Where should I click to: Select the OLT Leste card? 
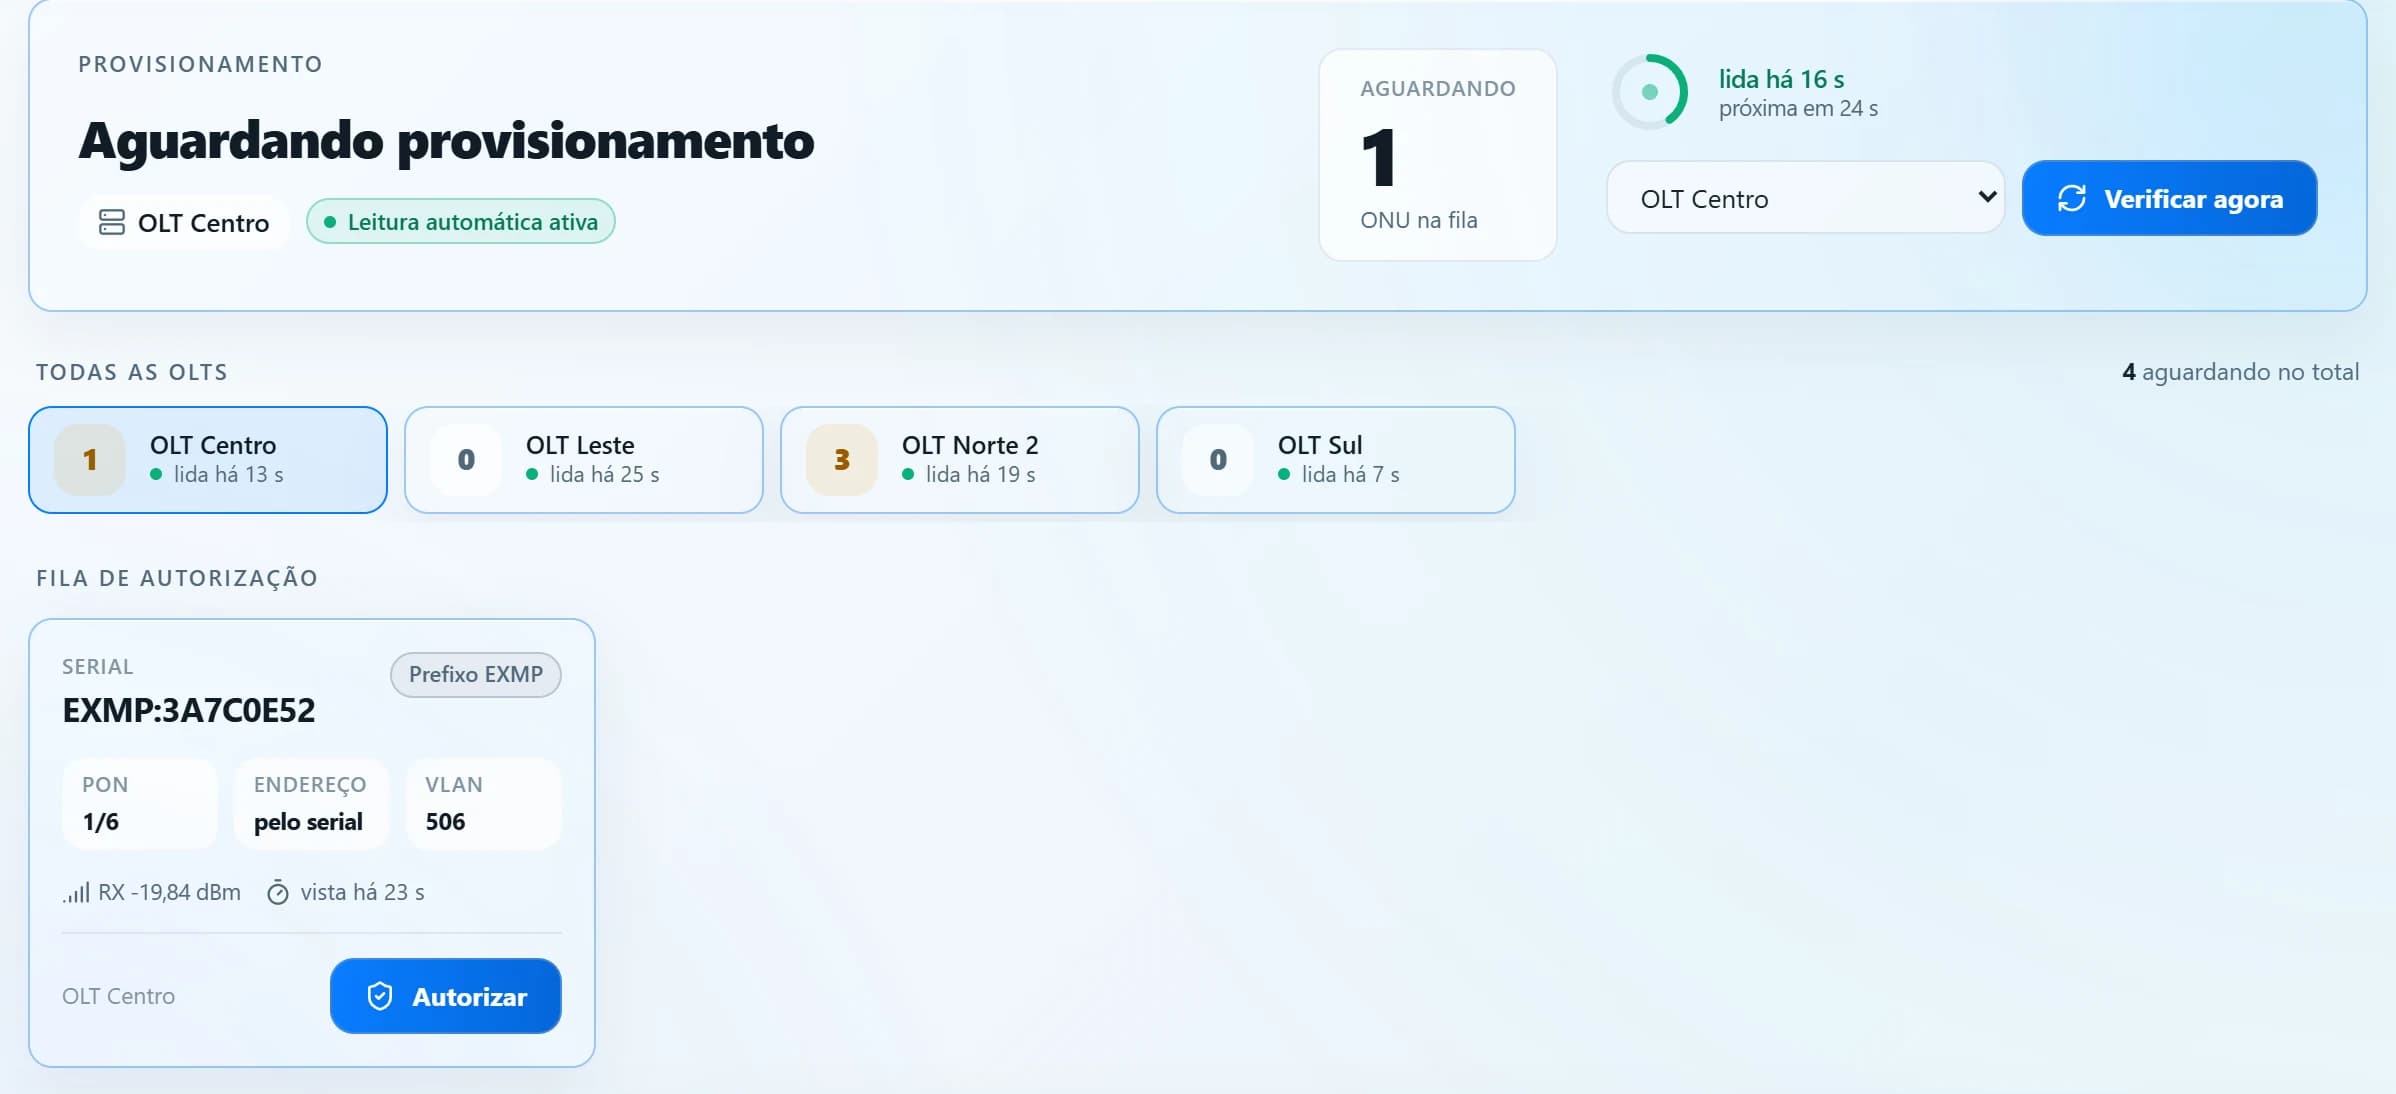coord(584,460)
